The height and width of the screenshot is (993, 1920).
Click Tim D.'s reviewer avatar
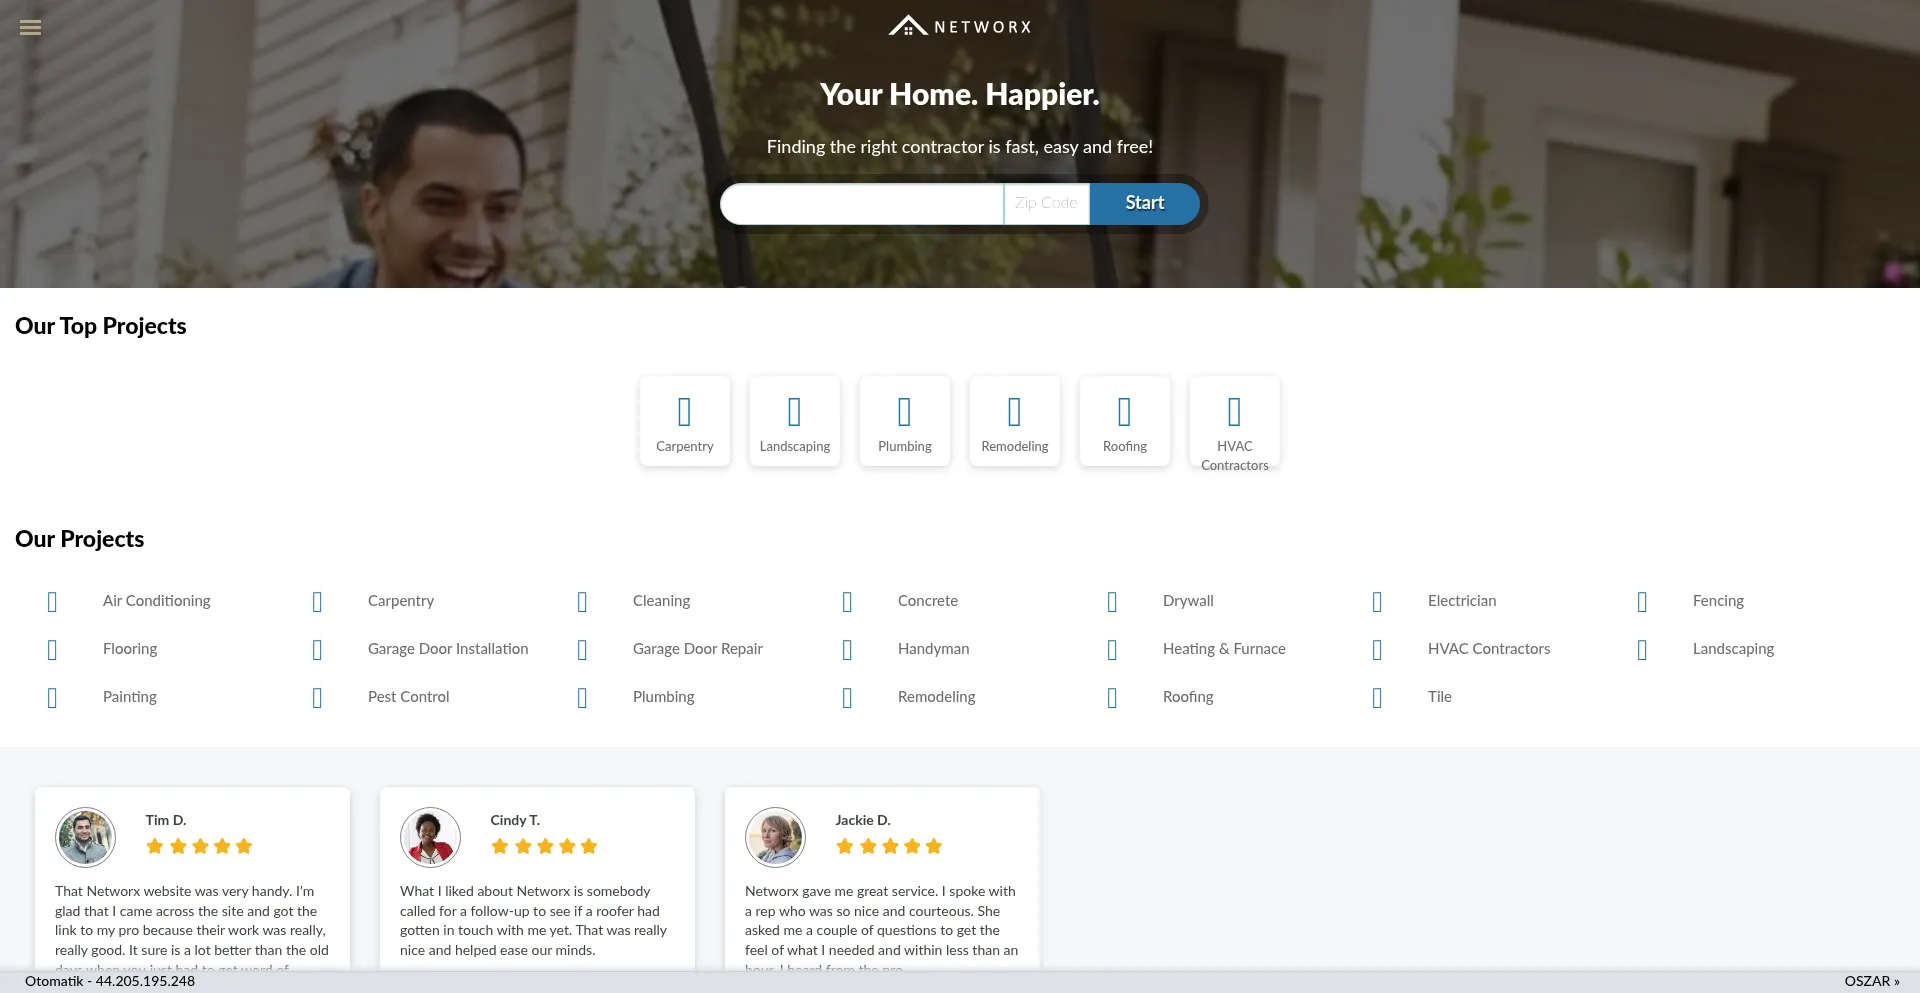click(x=86, y=837)
